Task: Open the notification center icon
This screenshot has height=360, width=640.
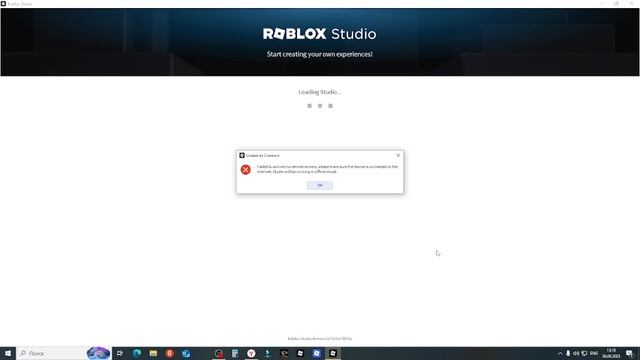Action: (x=630, y=353)
